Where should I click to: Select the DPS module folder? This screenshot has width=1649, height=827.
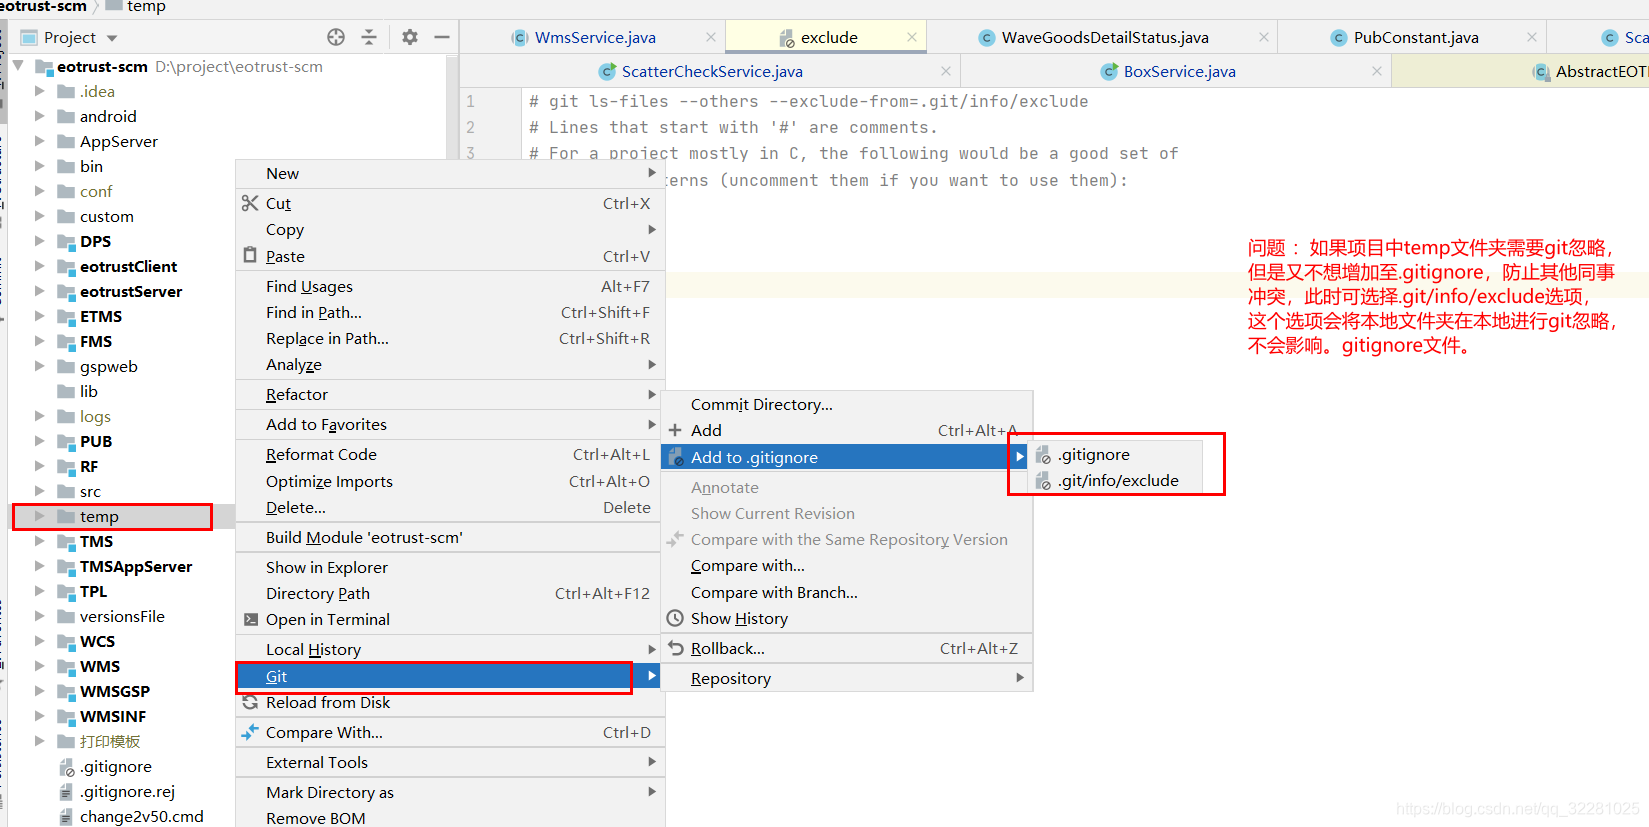pyautogui.click(x=95, y=241)
